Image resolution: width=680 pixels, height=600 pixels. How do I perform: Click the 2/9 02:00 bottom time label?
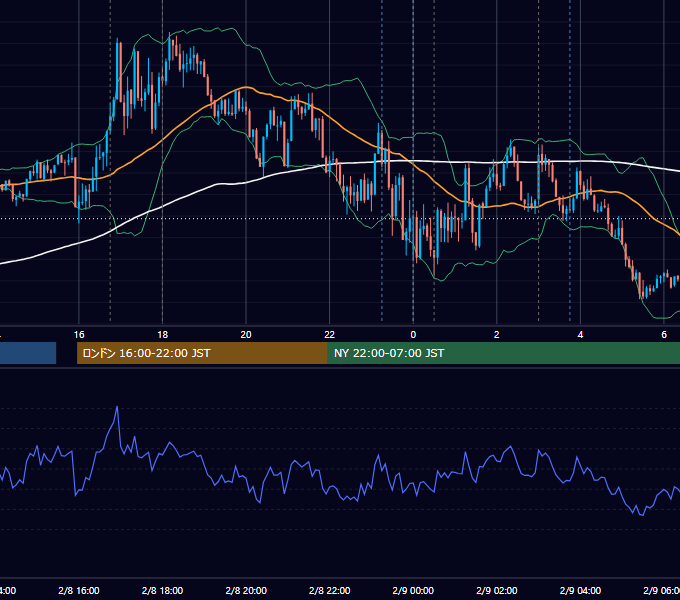(497, 590)
